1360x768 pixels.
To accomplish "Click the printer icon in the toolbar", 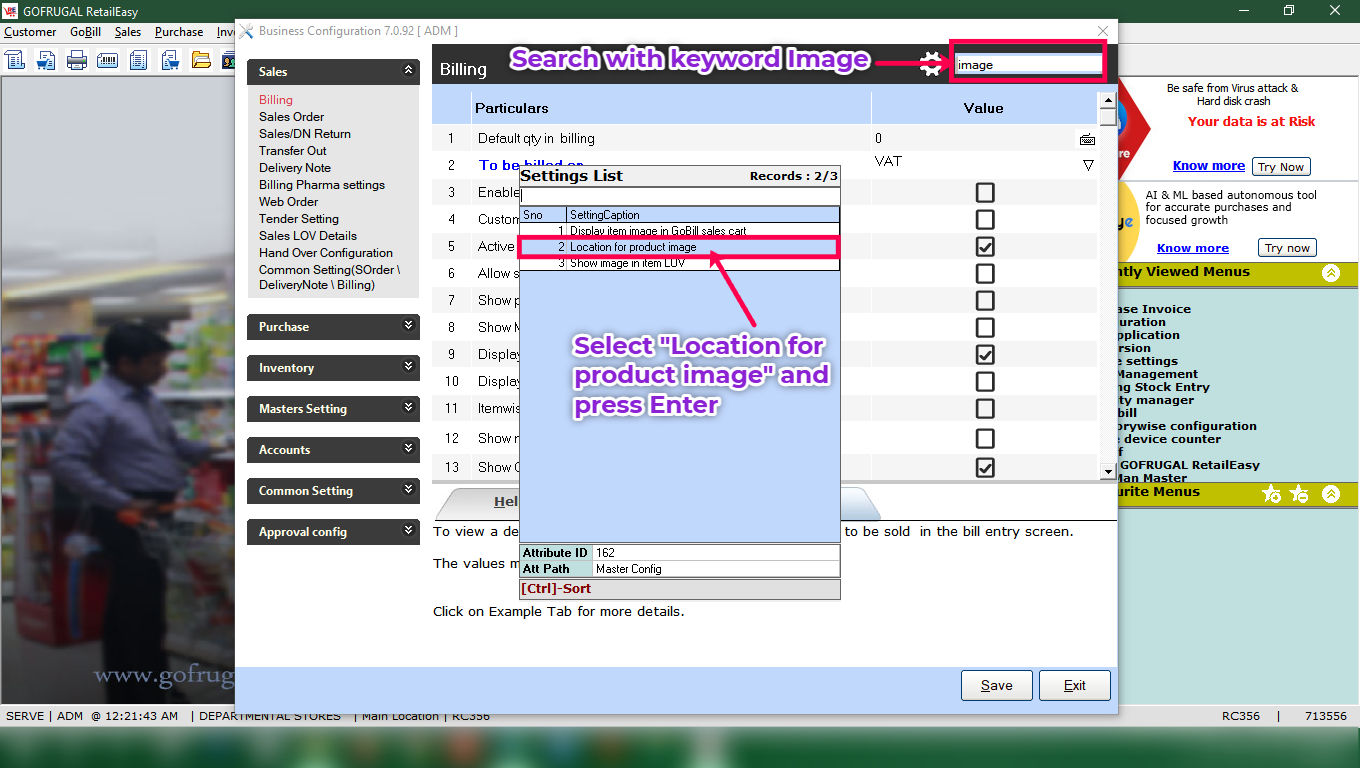I will tap(77, 61).
